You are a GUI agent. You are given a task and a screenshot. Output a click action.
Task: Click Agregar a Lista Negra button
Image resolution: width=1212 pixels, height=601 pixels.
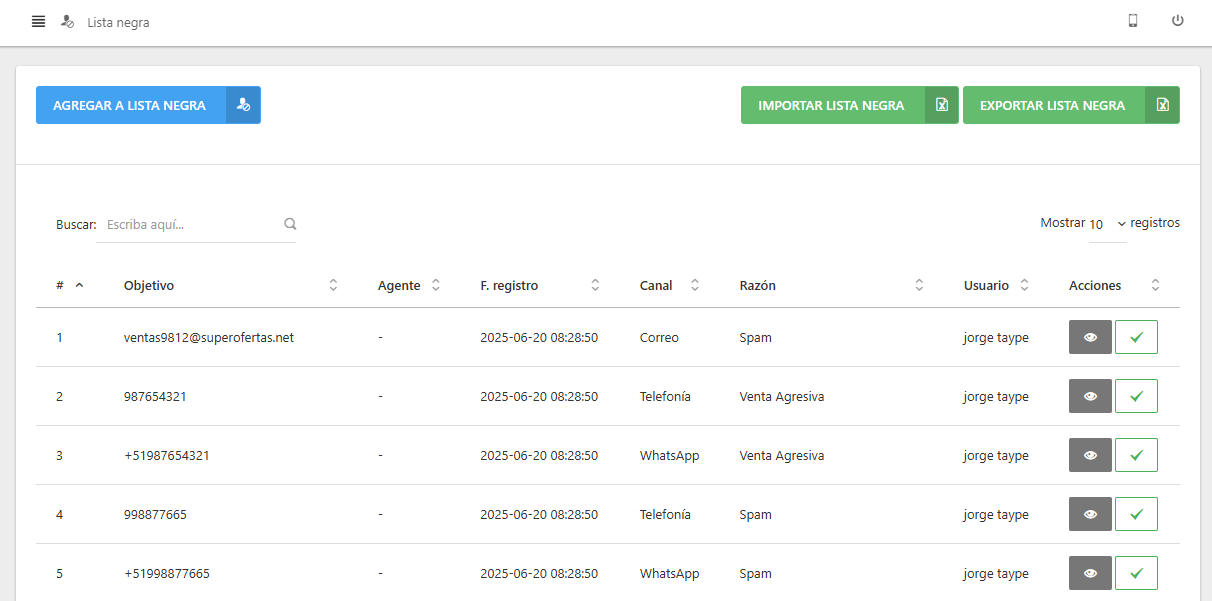click(130, 105)
